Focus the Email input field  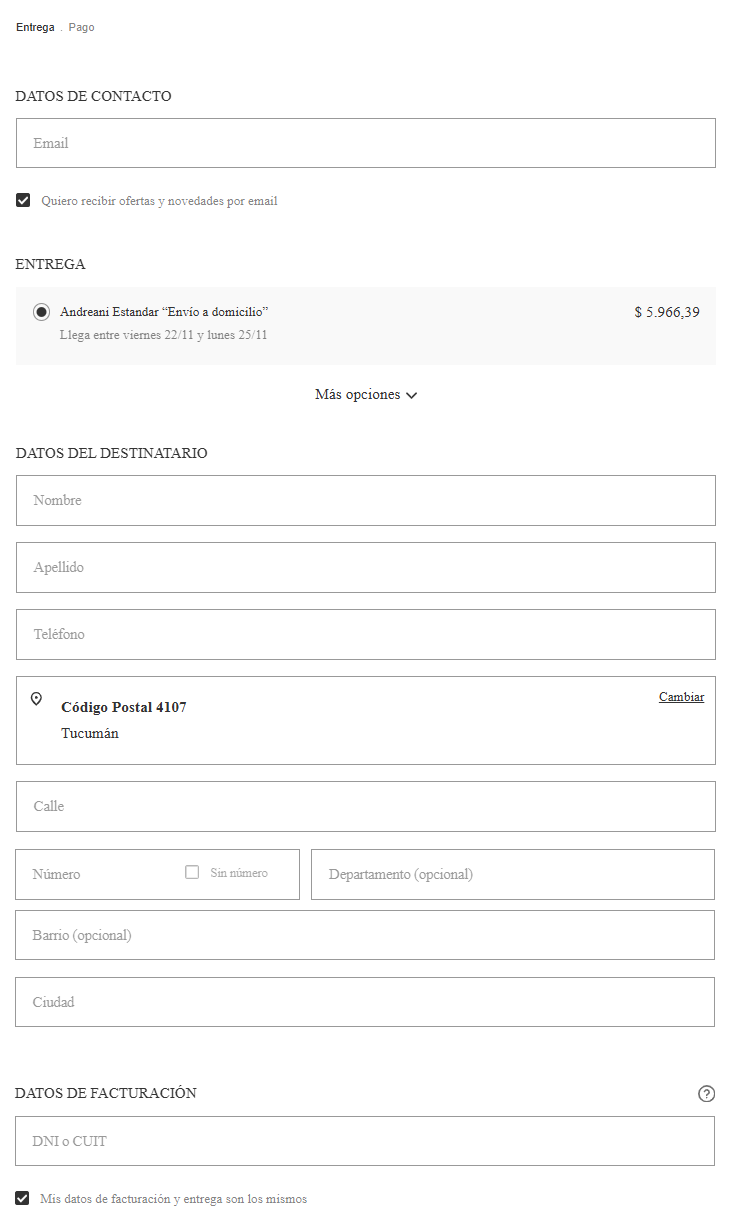click(366, 143)
